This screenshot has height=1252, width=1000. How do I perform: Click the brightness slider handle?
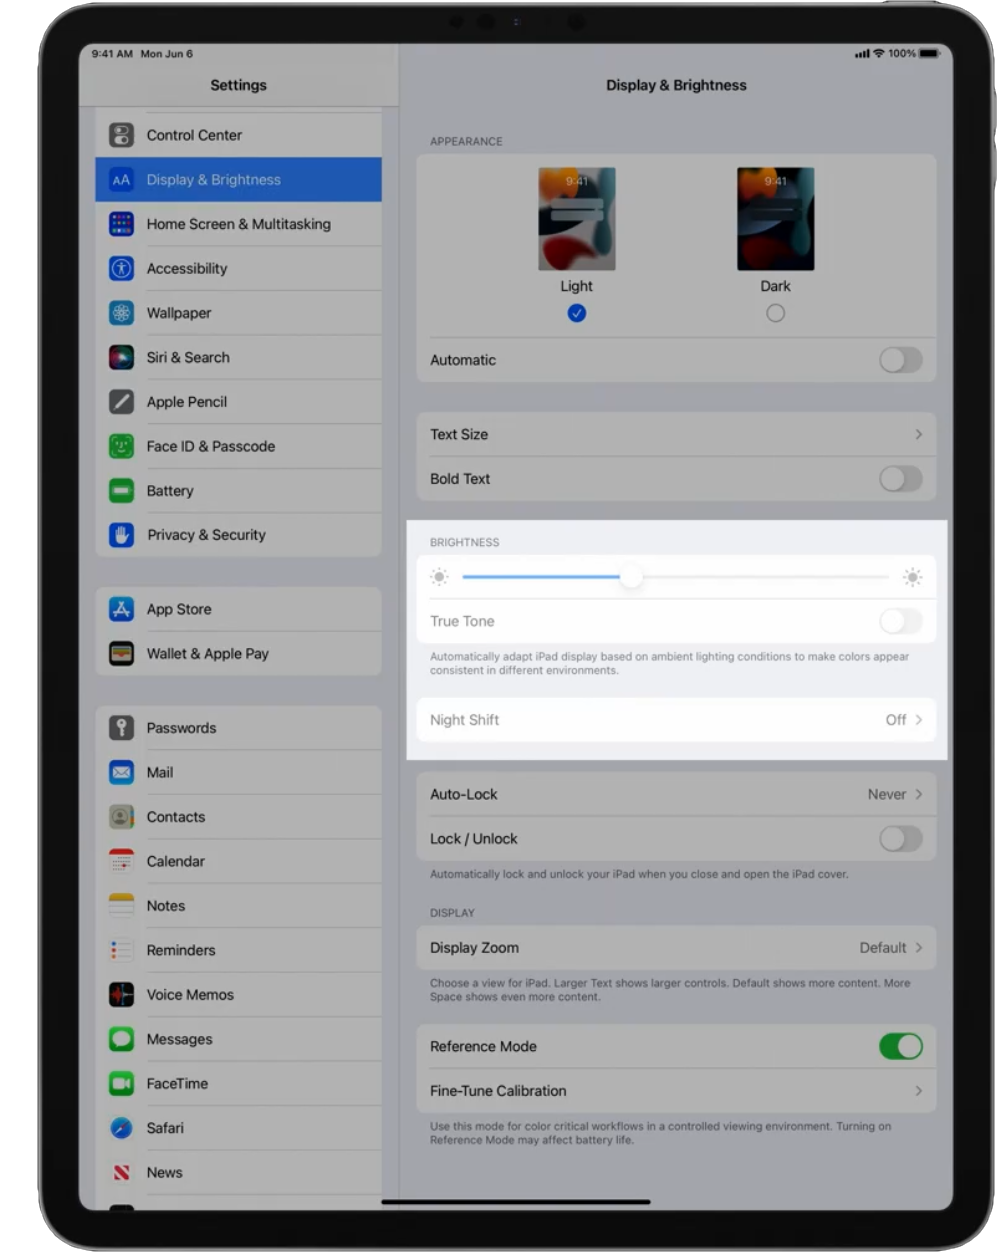tap(631, 577)
